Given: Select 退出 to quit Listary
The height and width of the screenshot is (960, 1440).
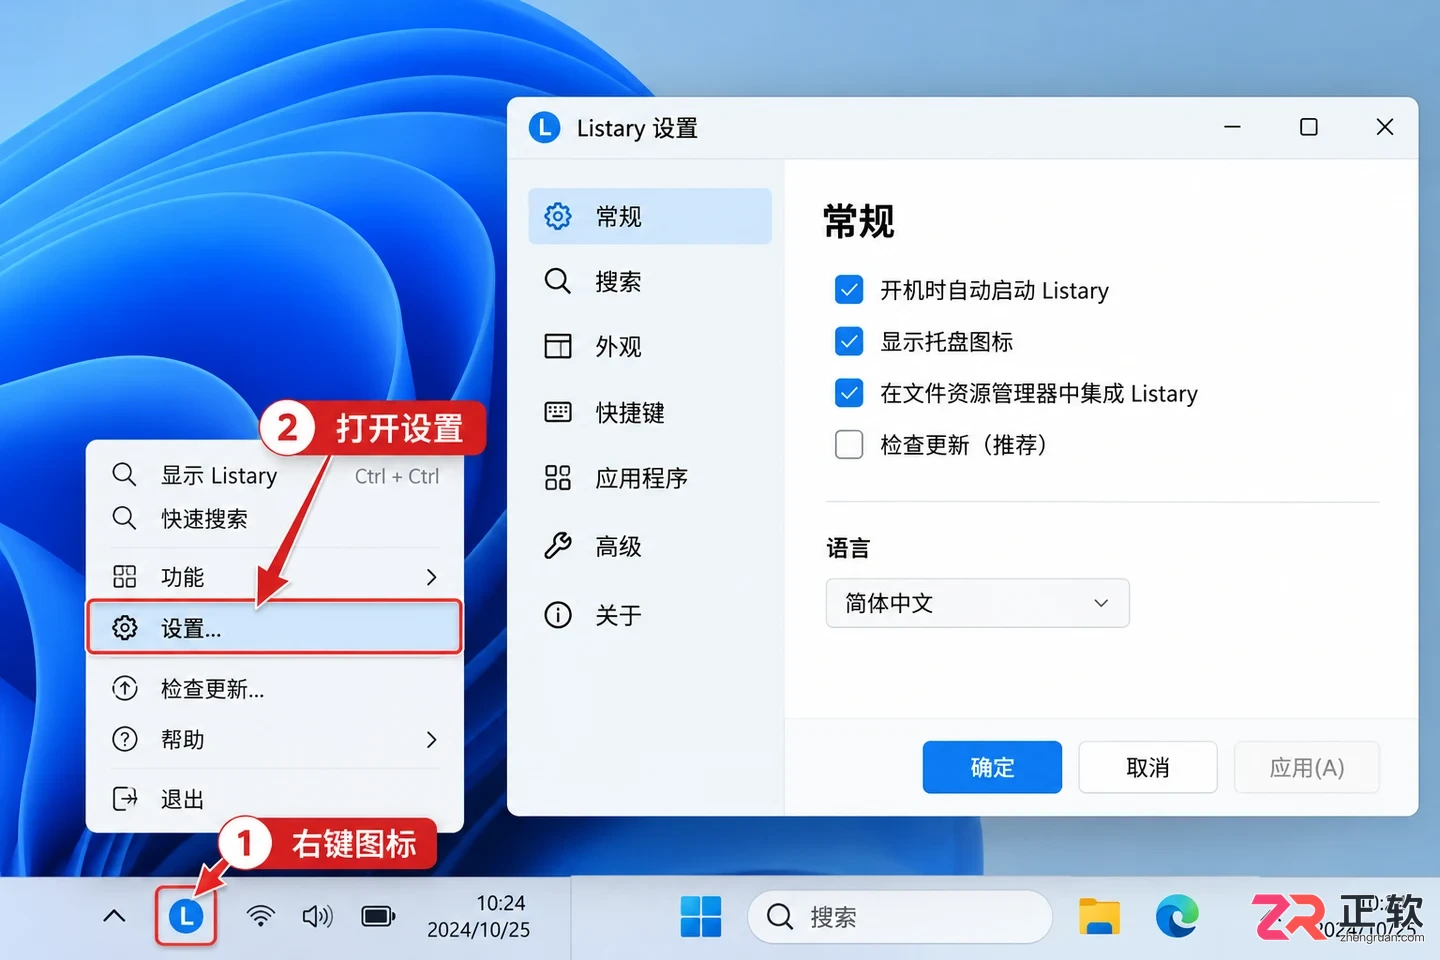Looking at the screenshot, I should 275,798.
